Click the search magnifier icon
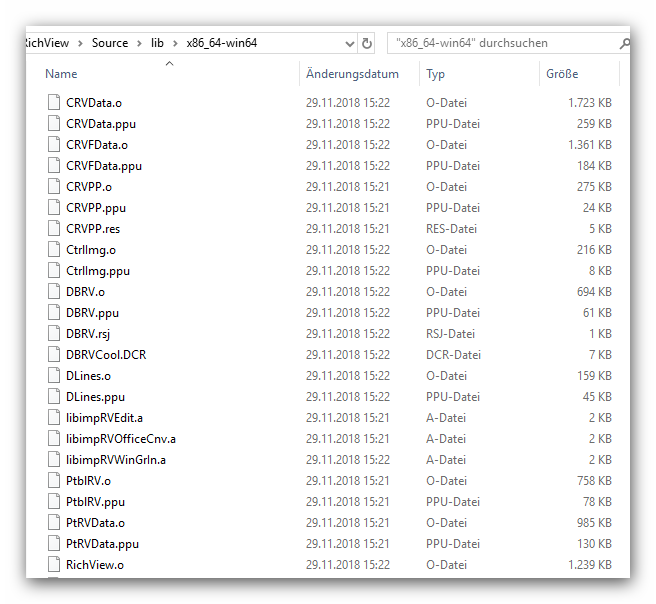Screen dimensions: 656x604 625,43
